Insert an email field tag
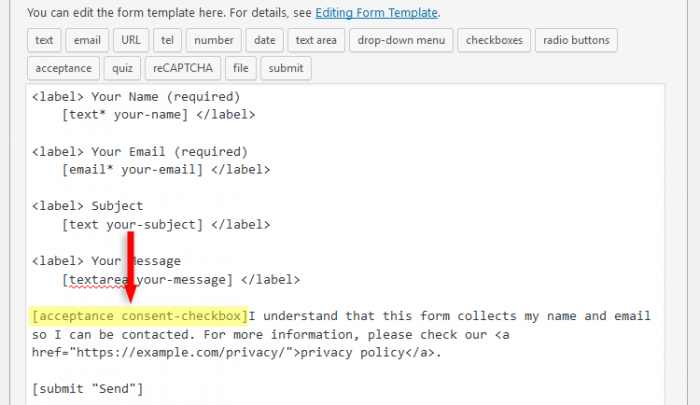The image size is (700, 405). pos(87,40)
